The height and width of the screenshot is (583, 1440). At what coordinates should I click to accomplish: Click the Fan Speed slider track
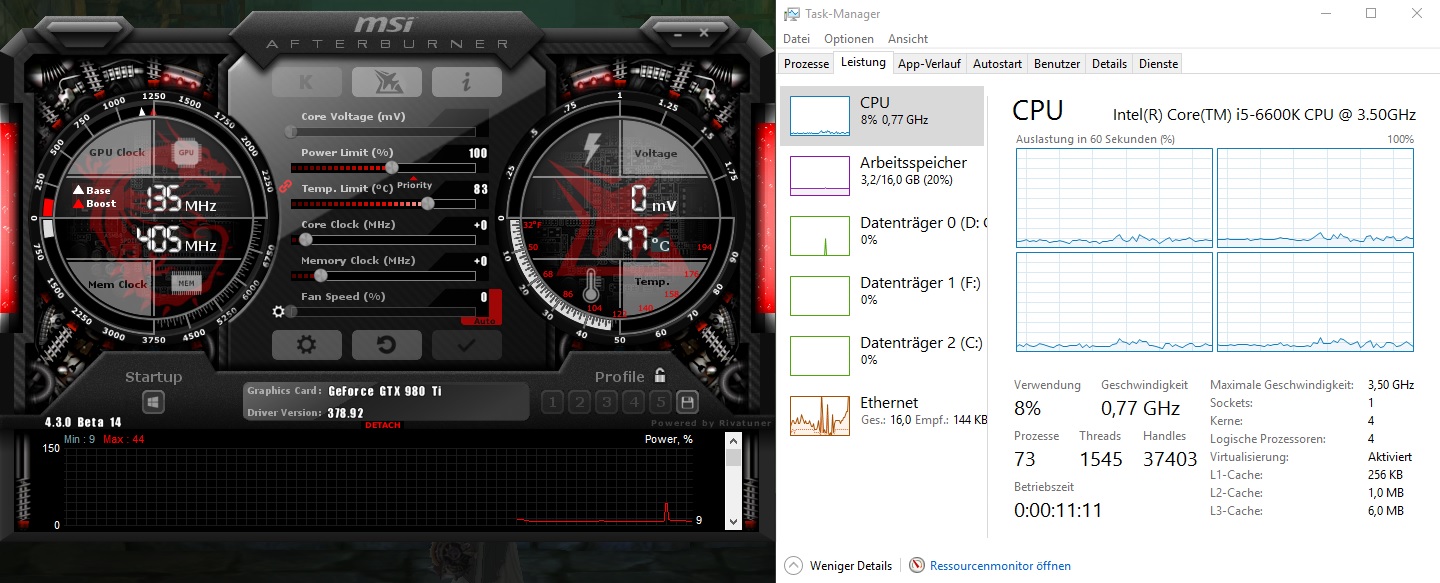381,311
